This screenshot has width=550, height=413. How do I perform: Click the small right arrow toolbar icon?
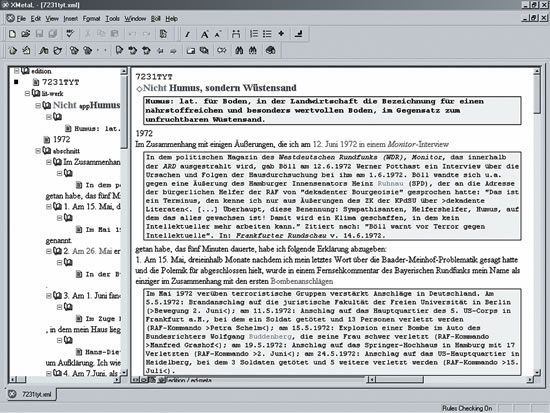(173, 51)
